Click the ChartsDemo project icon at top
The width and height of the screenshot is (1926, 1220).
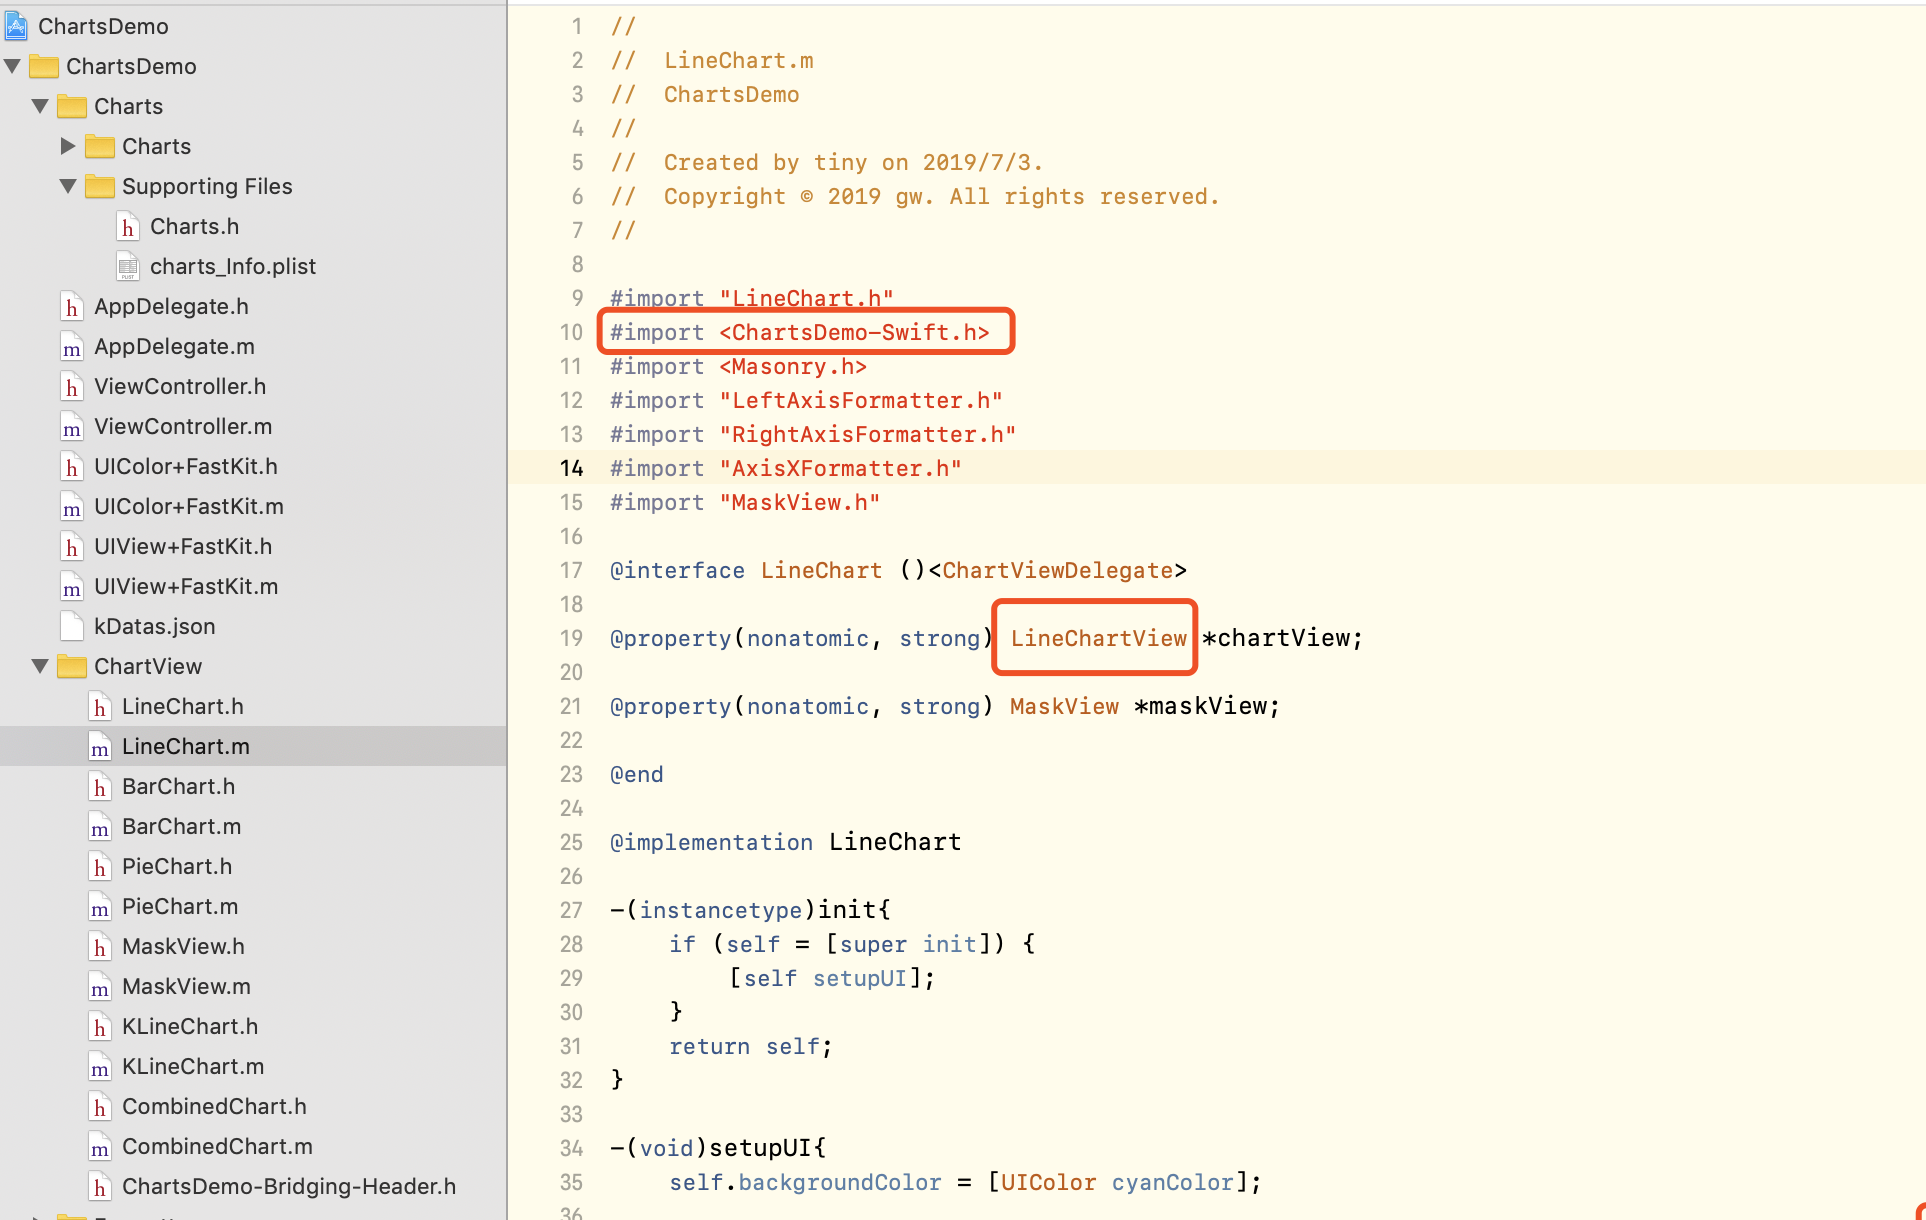(17, 26)
